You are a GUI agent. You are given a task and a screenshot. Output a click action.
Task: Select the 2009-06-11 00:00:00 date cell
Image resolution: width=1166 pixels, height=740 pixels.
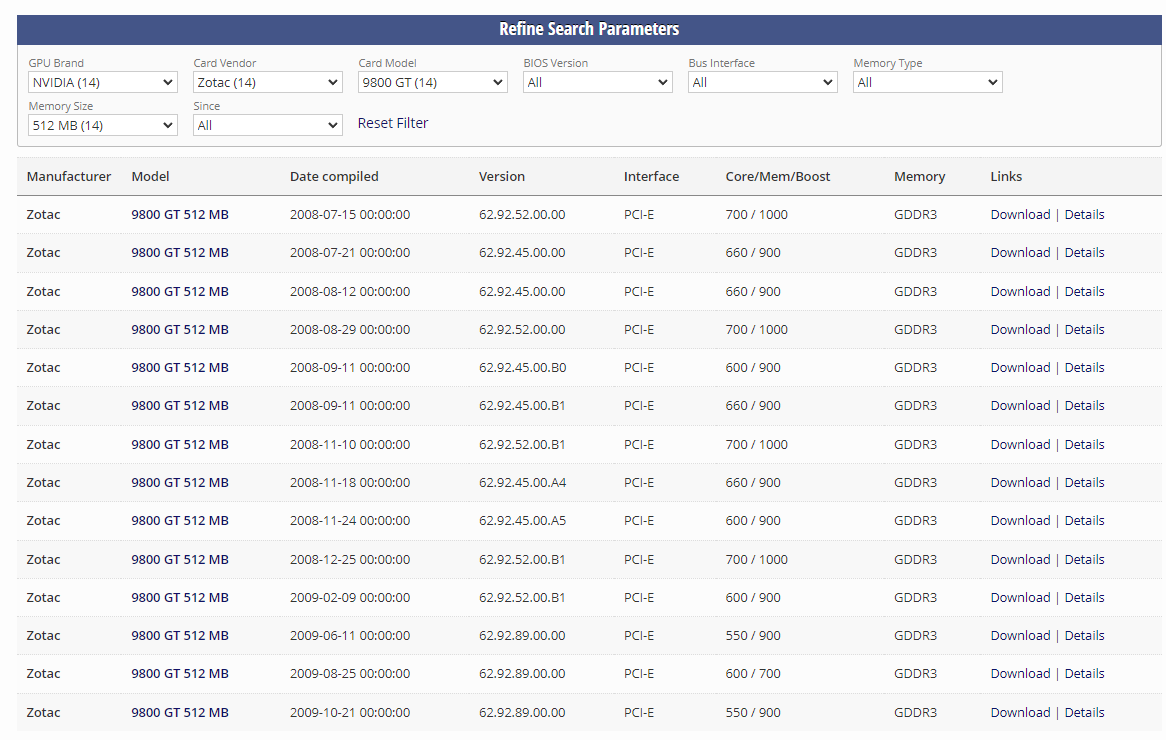click(x=350, y=636)
